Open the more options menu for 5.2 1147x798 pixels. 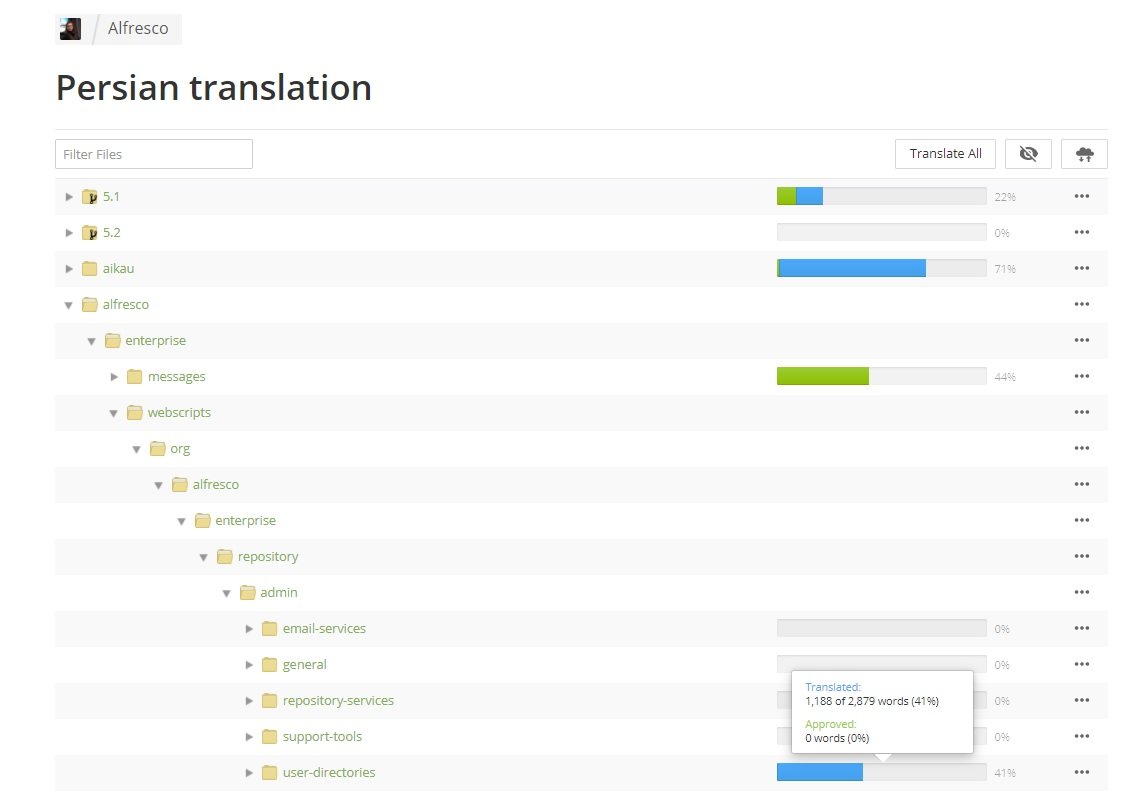coord(1082,232)
